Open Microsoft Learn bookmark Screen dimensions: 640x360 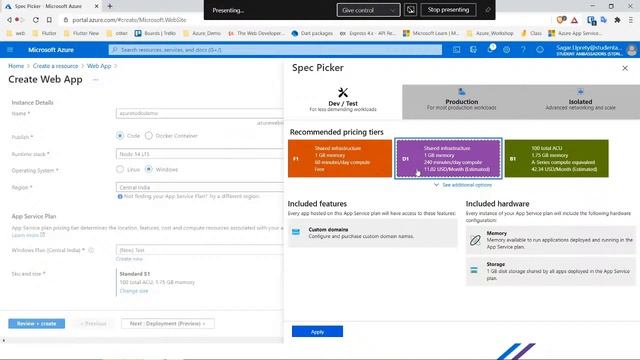pos(431,33)
